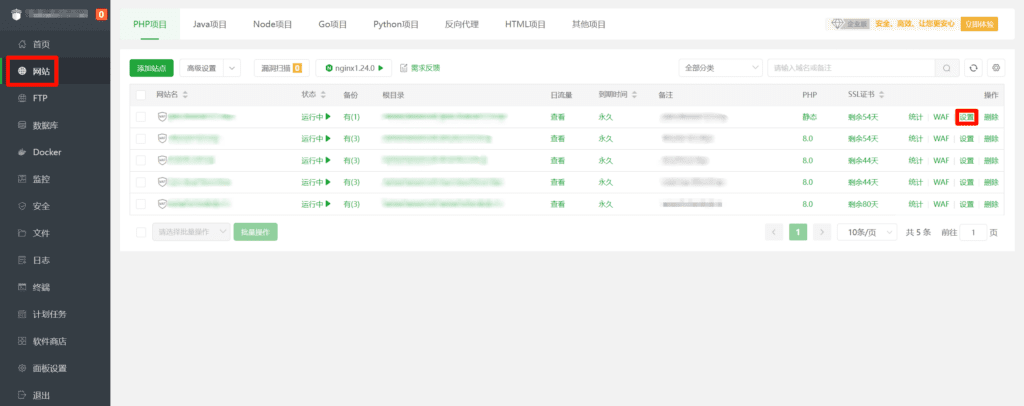Tick the checkbox of the 剩余80天 row

141,204
